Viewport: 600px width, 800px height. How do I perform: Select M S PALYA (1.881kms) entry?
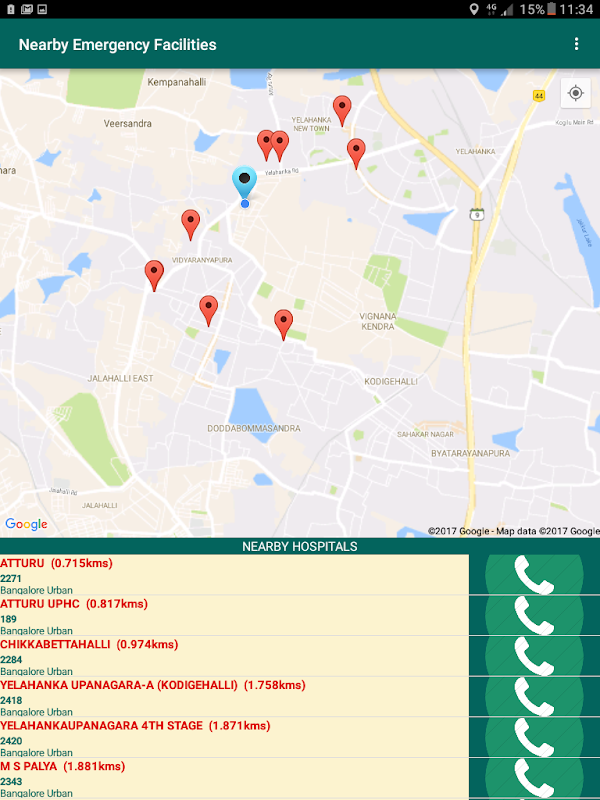point(234,778)
